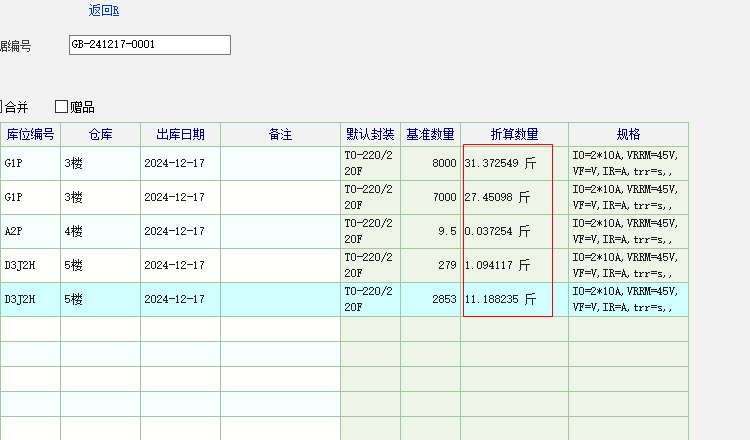
Task: Click the 默认封装 column header
Action: 370,134
